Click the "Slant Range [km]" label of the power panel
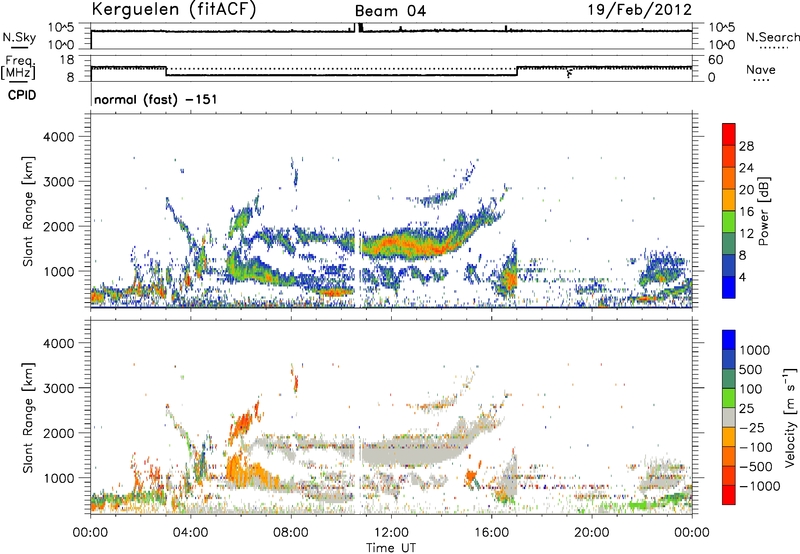The width and height of the screenshot is (800, 554). [28, 211]
